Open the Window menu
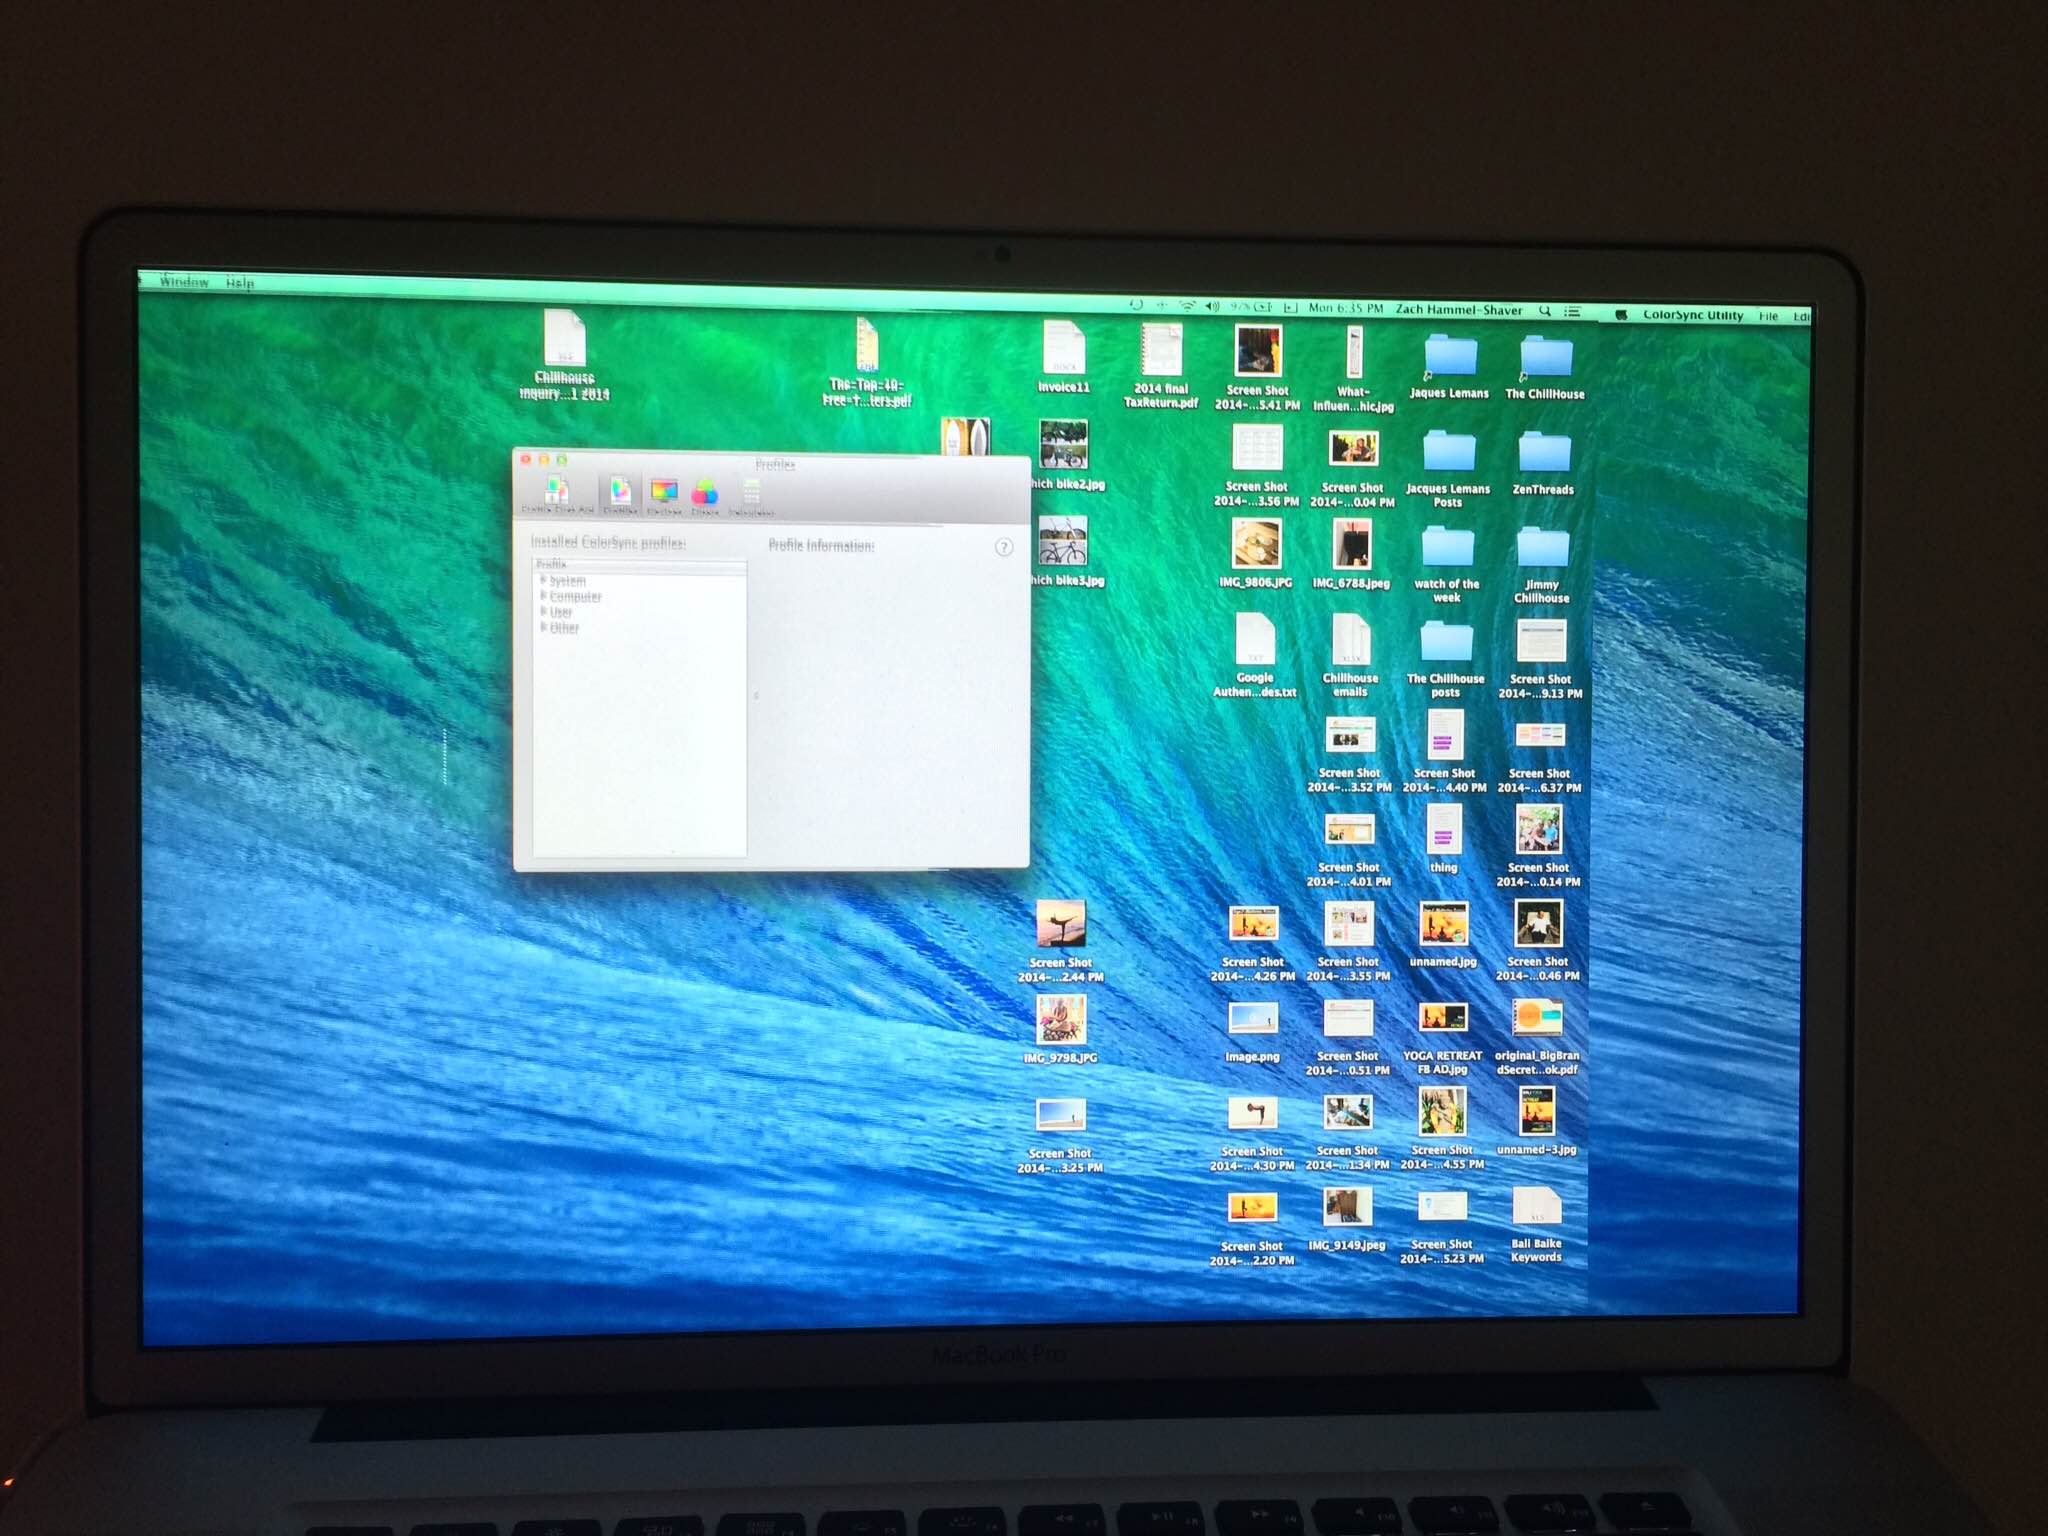2048x1536 pixels. click(184, 282)
